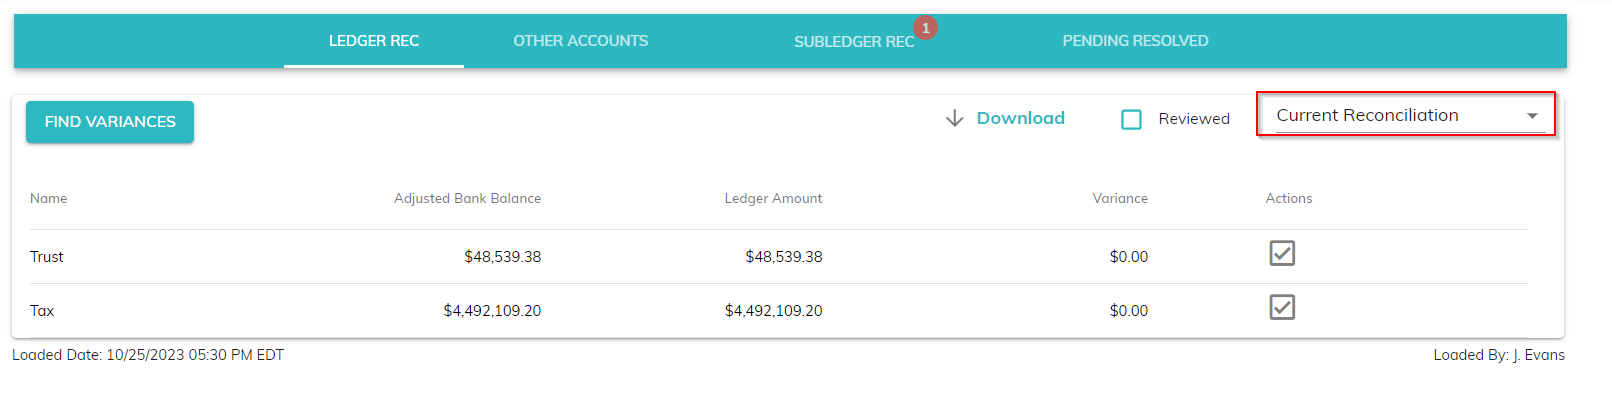1612x412 pixels.
Task: Click the Tax ledger amount $4,492,109.20
Action: tap(773, 311)
